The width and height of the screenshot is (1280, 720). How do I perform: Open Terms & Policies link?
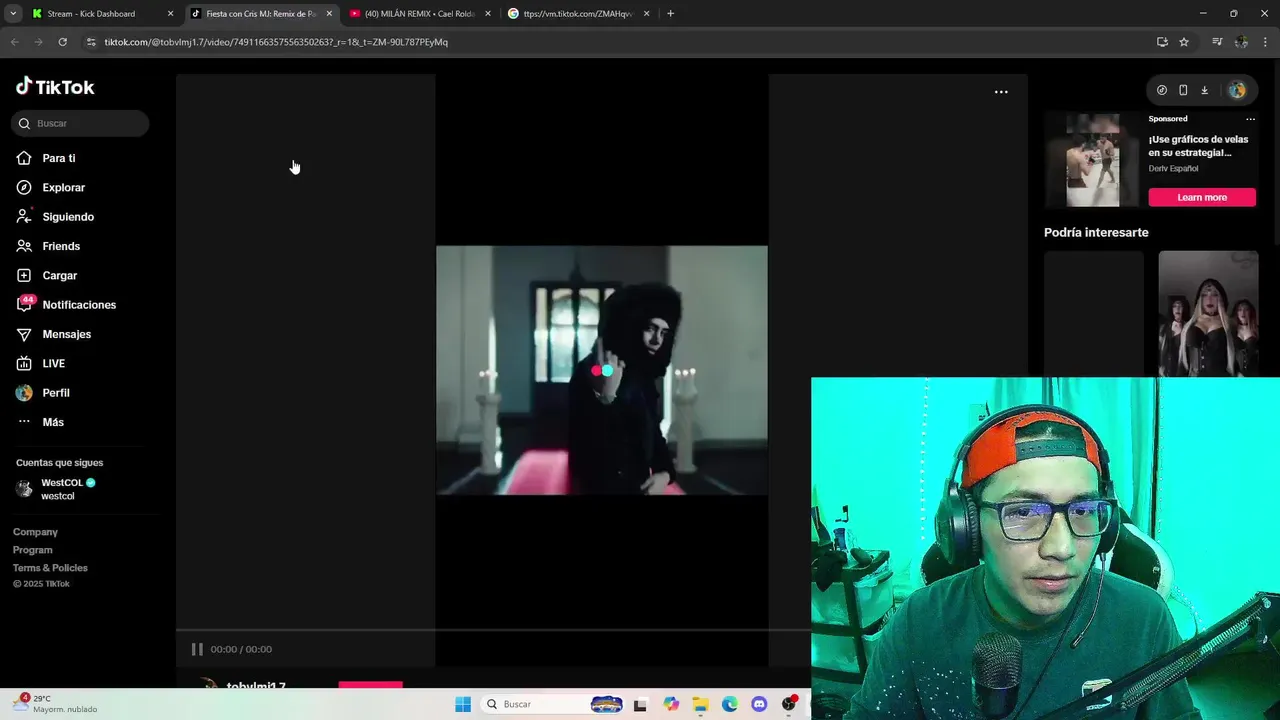point(50,568)
